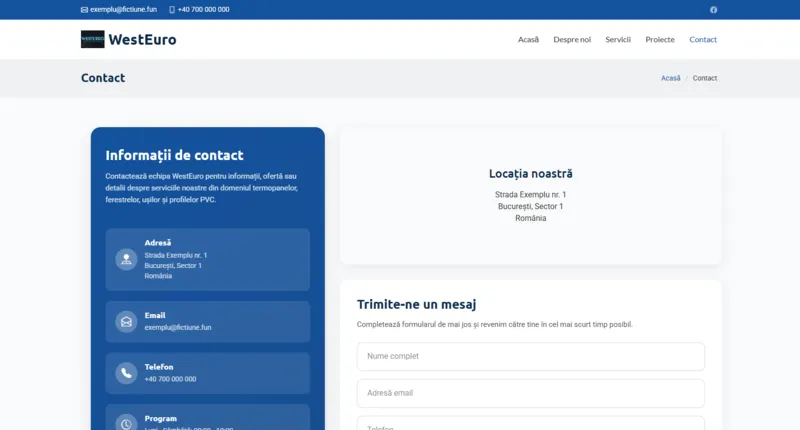
Task: Click the WestEuro logo image
Action: pos(92,39)
